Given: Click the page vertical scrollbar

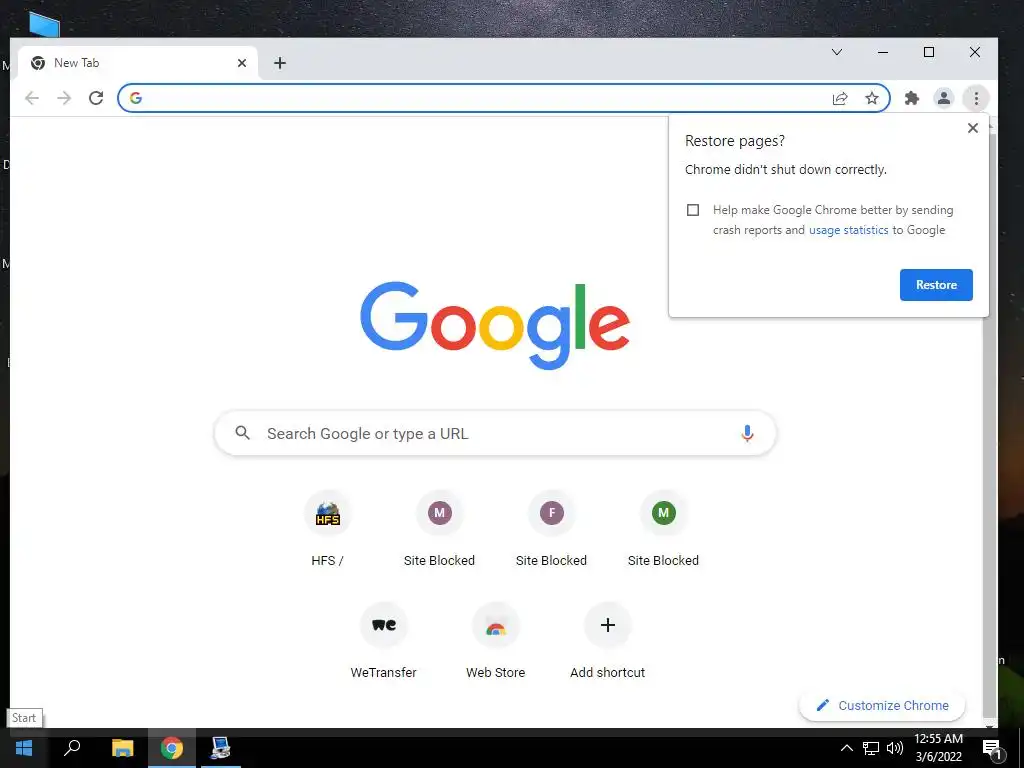Looking at the screenshot, I should click(x=991, y=424).
